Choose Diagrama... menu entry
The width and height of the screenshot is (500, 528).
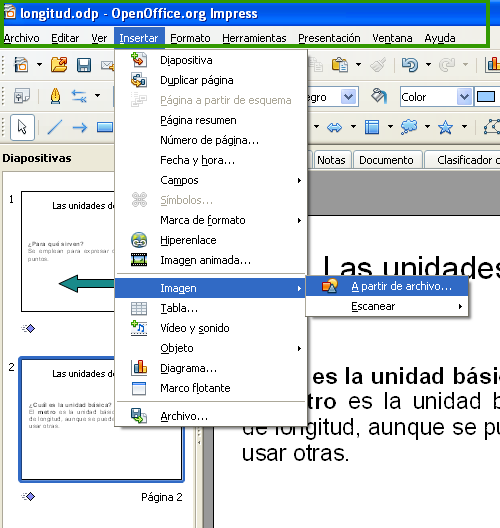[x=211, y=368]
